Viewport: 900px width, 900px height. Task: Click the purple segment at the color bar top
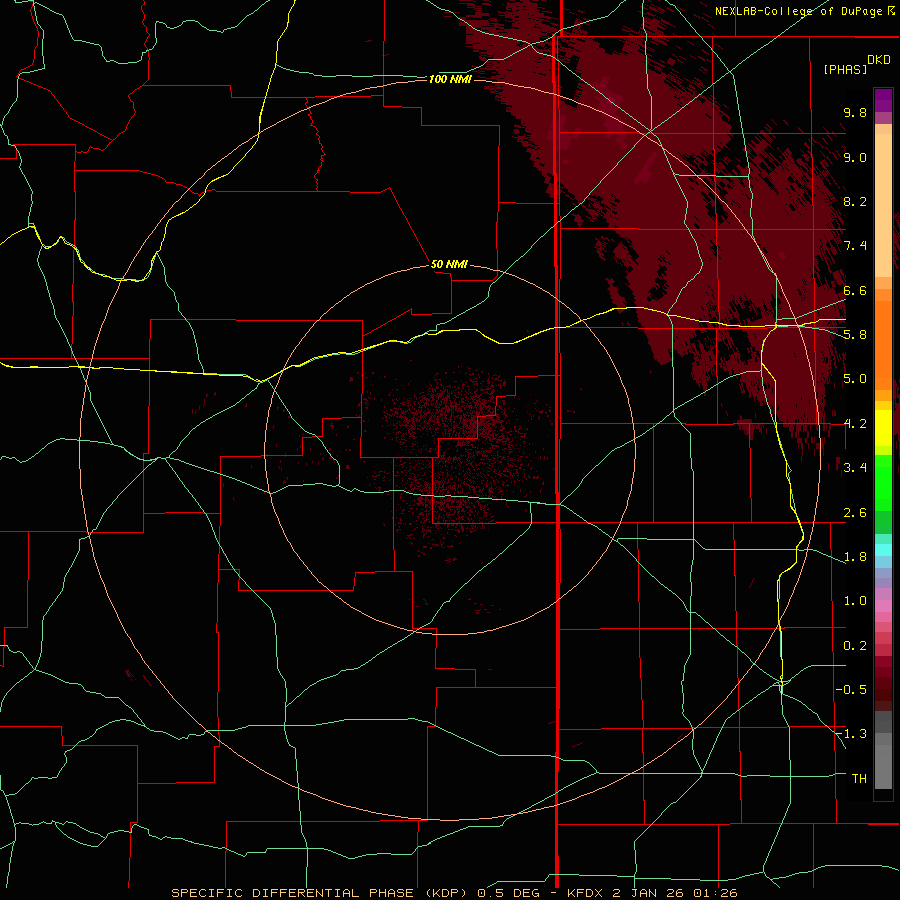point(883,100)
